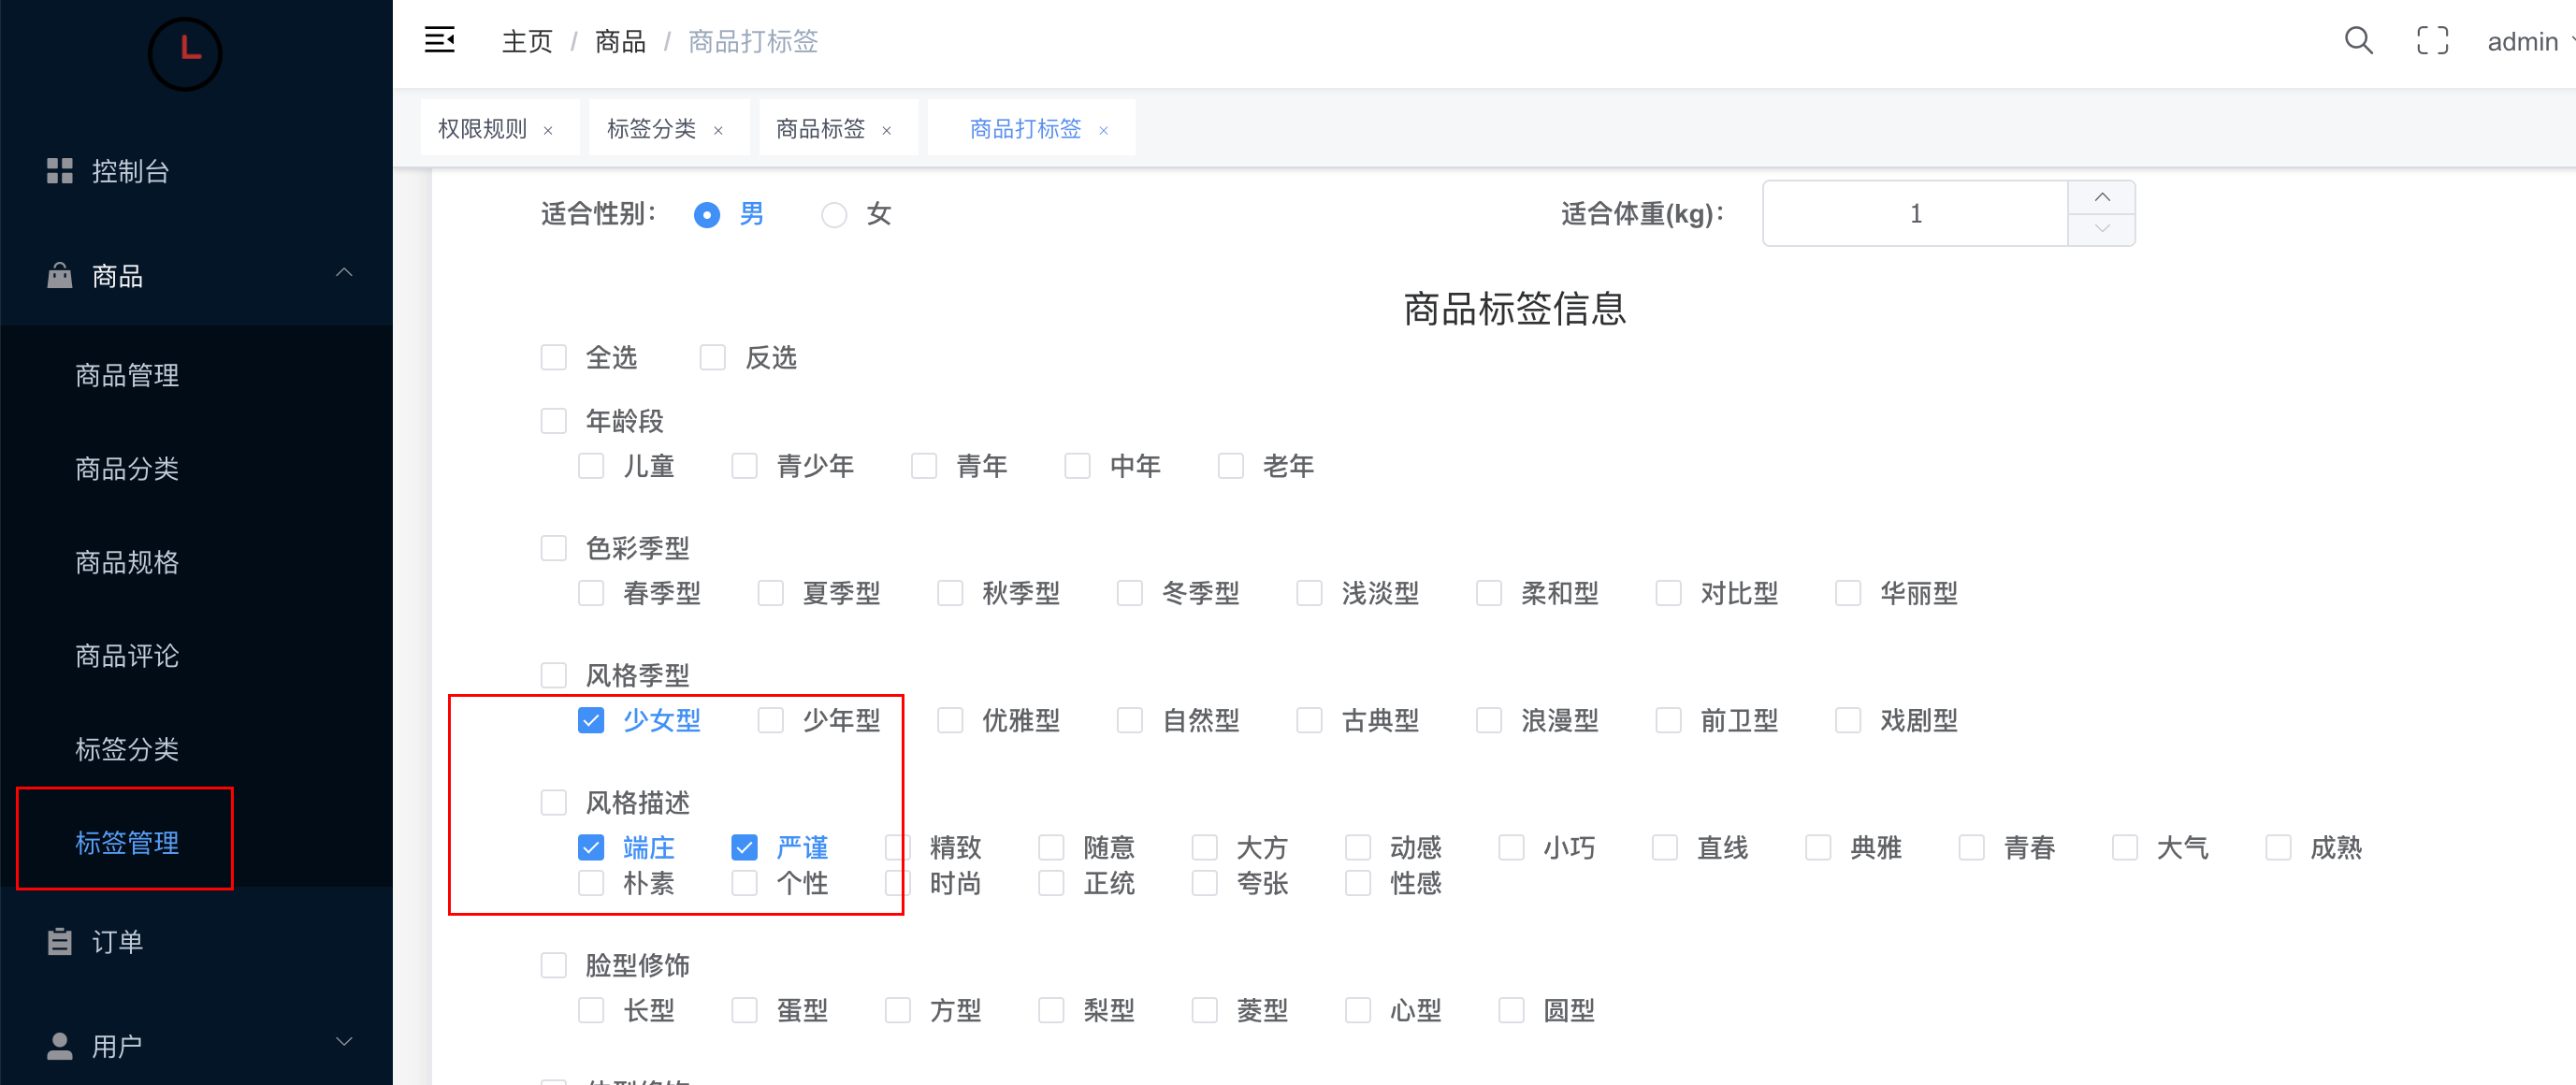This screenshot has height=1085, width=2576.
Task: Open the search magnifier icon
Action: point(2358,40)
